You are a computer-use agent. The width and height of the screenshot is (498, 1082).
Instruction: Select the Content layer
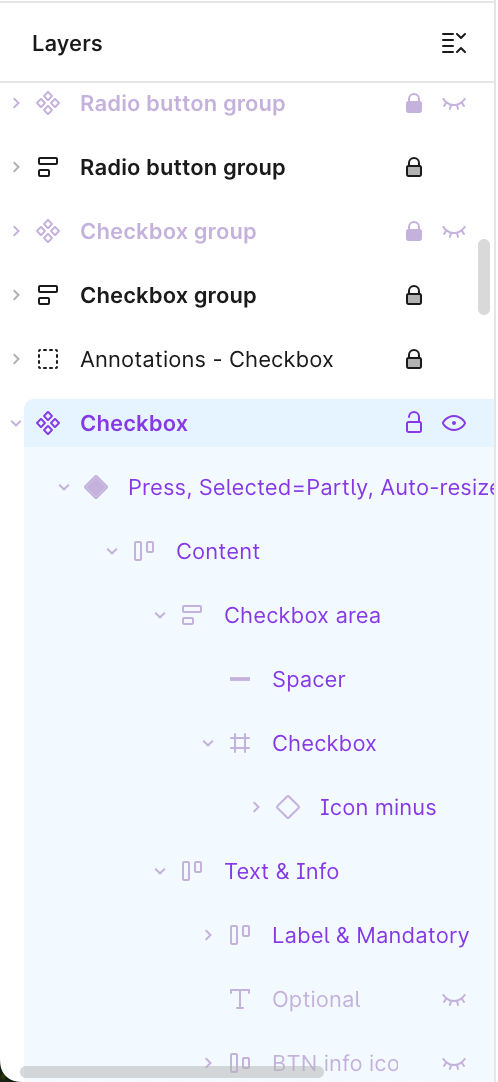point(218,551)
